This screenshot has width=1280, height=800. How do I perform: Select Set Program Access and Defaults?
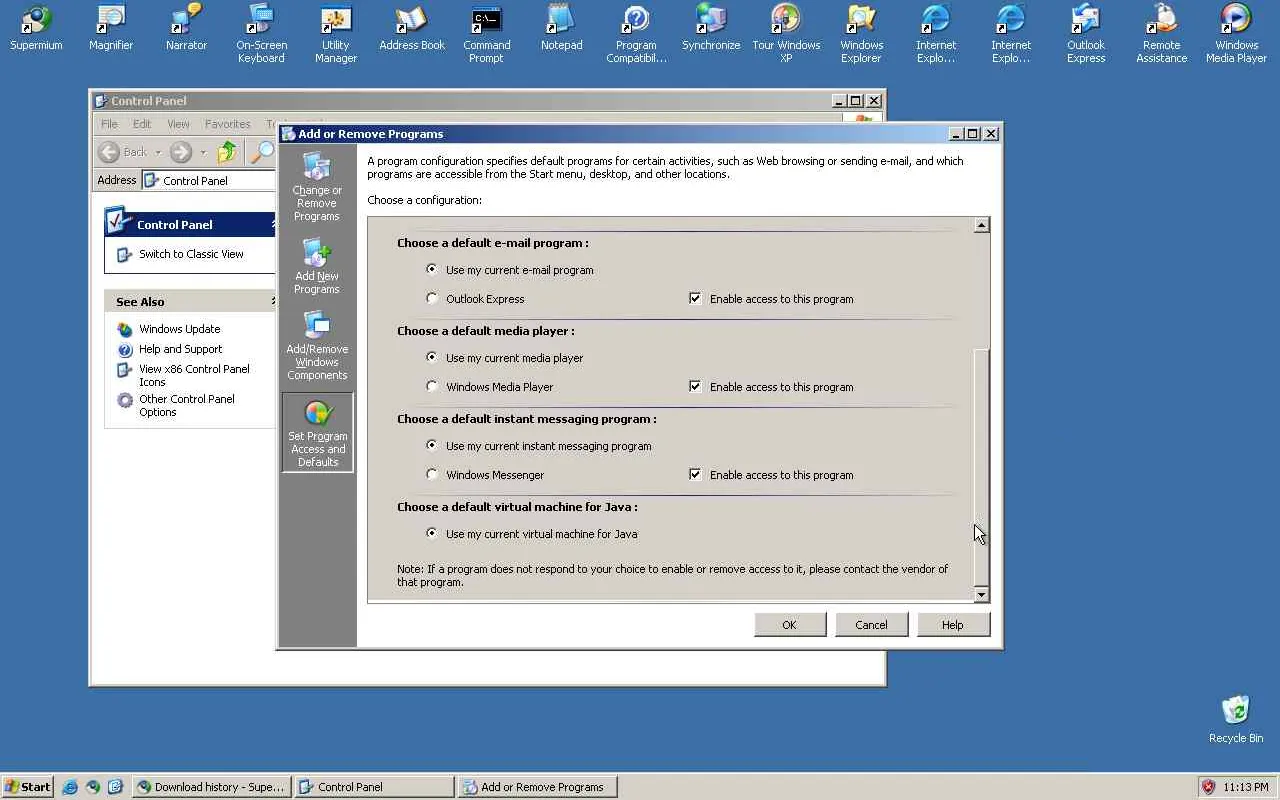317,433
